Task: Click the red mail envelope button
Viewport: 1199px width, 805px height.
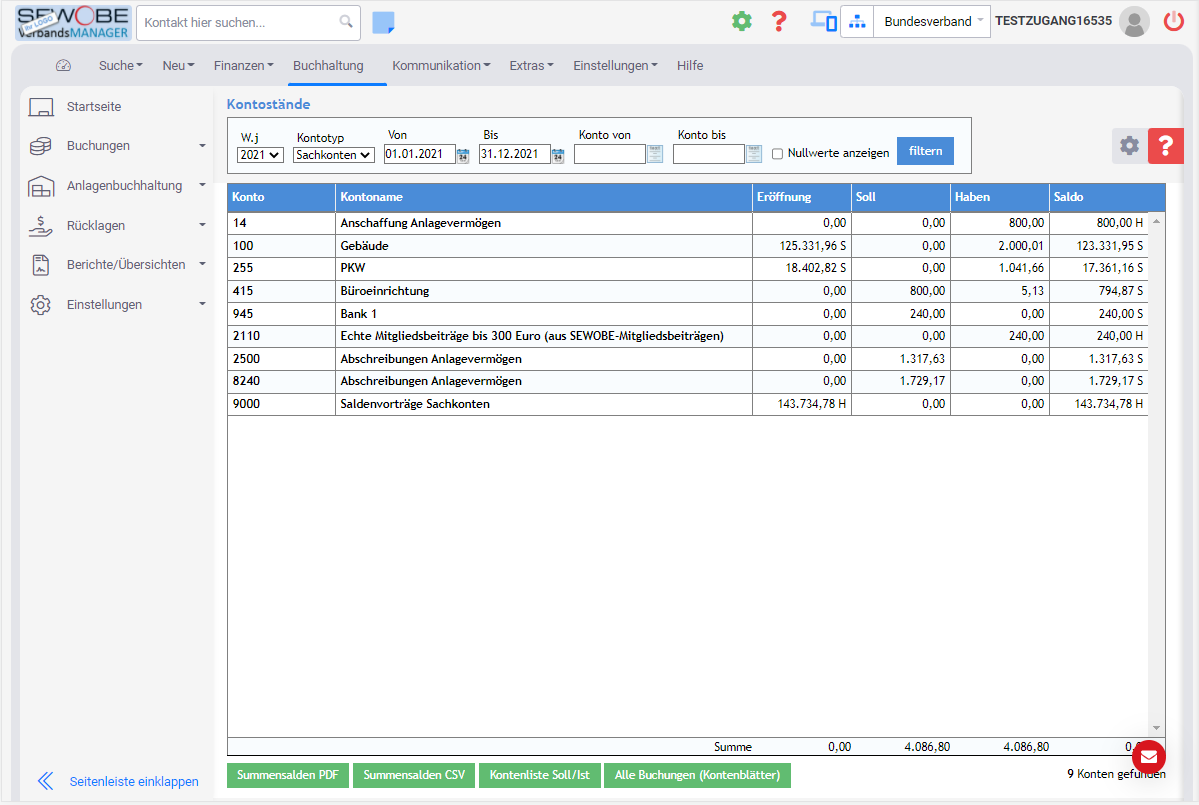Action: point(1148,756)
